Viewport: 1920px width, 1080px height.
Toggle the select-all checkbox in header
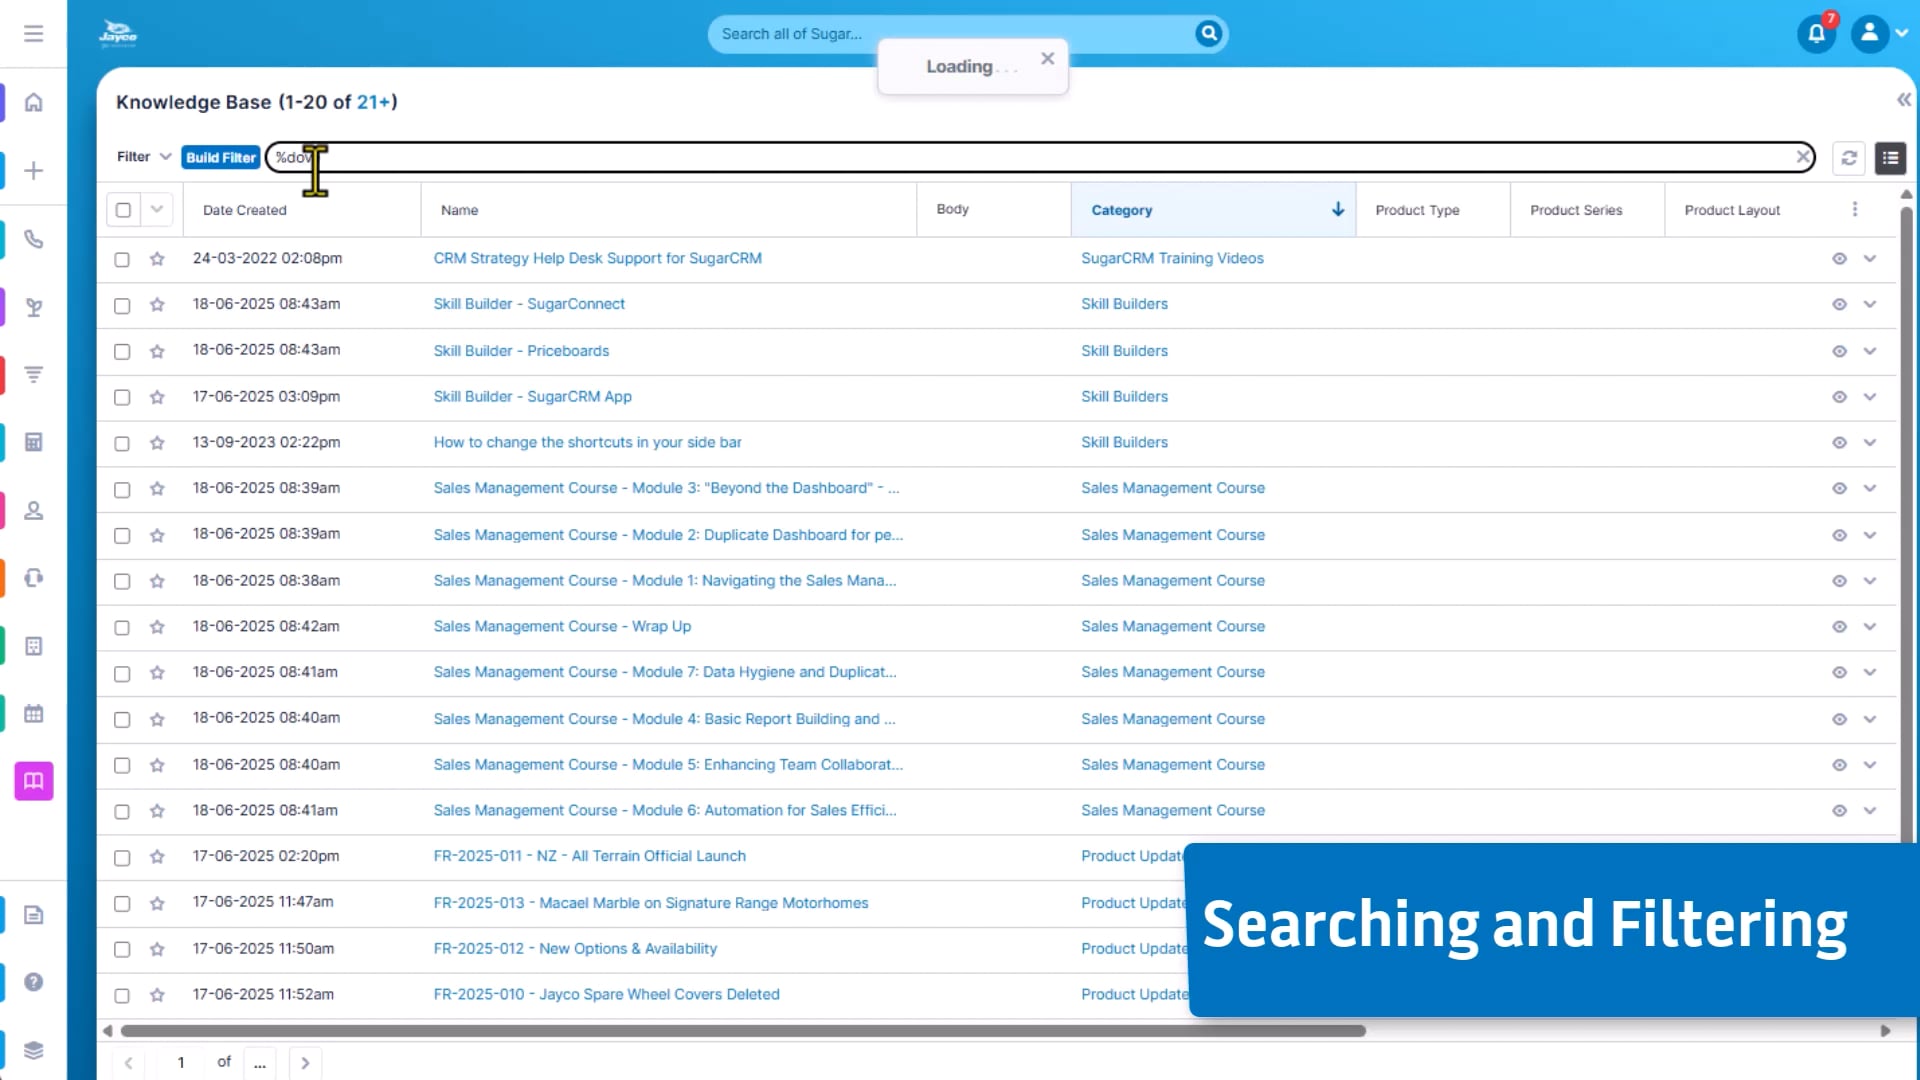pos(123,210)
